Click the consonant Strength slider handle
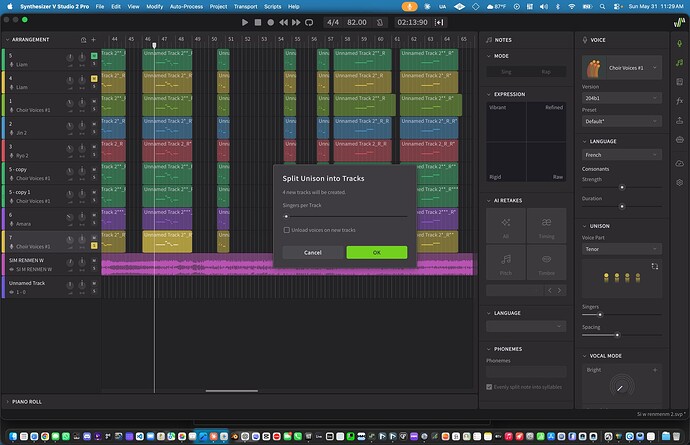690x445 pixels. 622,188
